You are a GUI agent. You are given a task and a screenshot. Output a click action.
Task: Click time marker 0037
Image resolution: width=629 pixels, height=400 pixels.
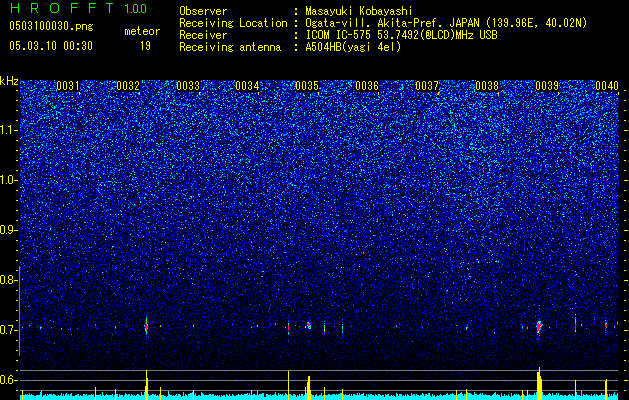click(427, 86)
